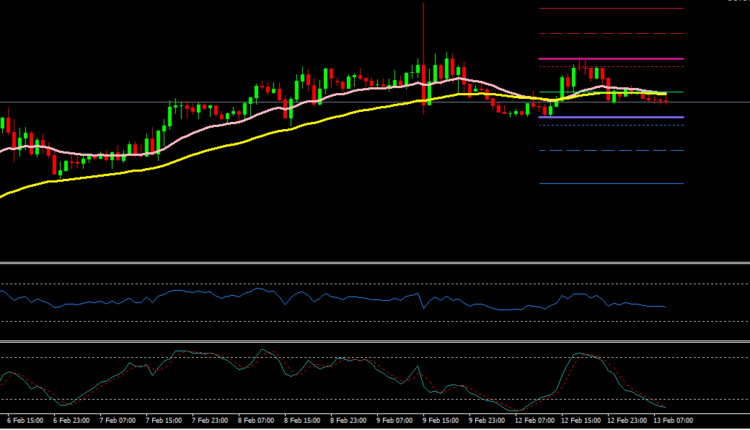750x430 pixels.
Task: Click the divider between price chart and oscillator
Action: pos(375,263)
